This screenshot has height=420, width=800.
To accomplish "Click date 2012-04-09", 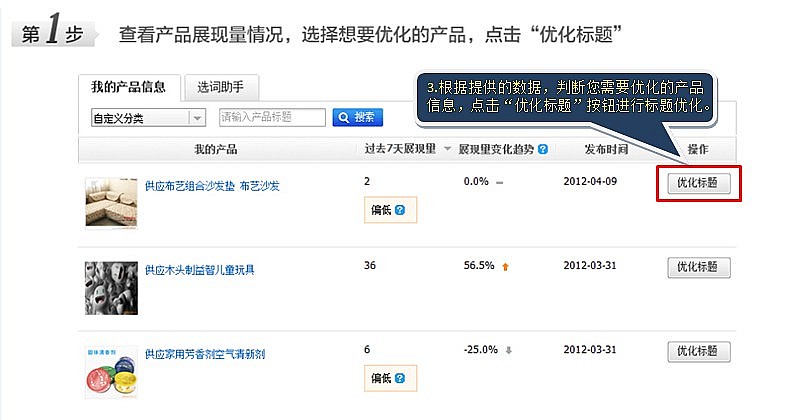I will pos(590,181).
